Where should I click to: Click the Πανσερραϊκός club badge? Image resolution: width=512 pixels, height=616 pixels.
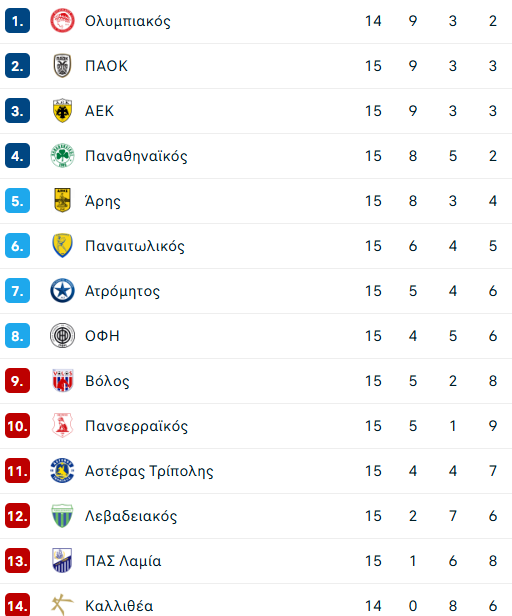pyautogui.click(x=62, y=425)
